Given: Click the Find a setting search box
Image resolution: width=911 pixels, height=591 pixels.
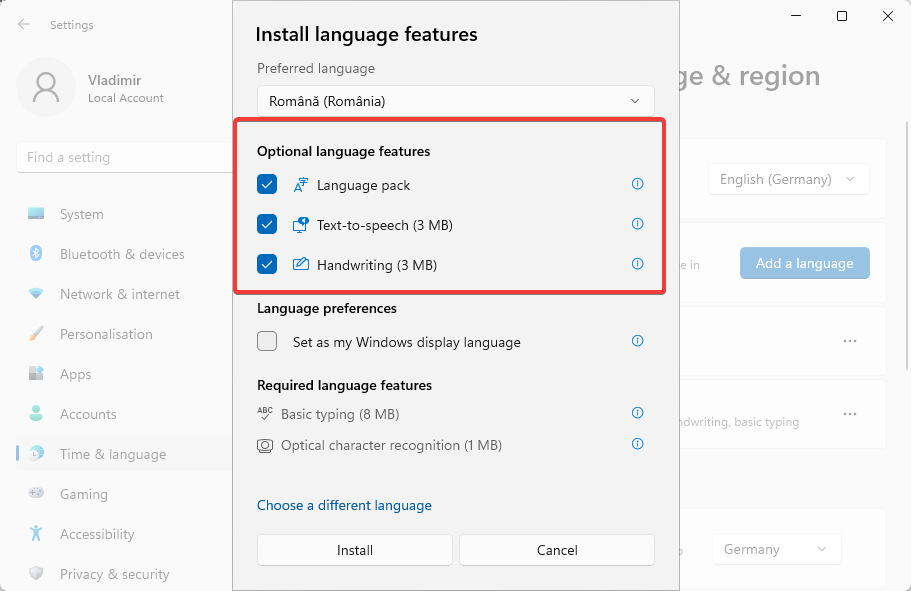Looking at the screenshot, I should pyautogui.click(x=124, y=157).
